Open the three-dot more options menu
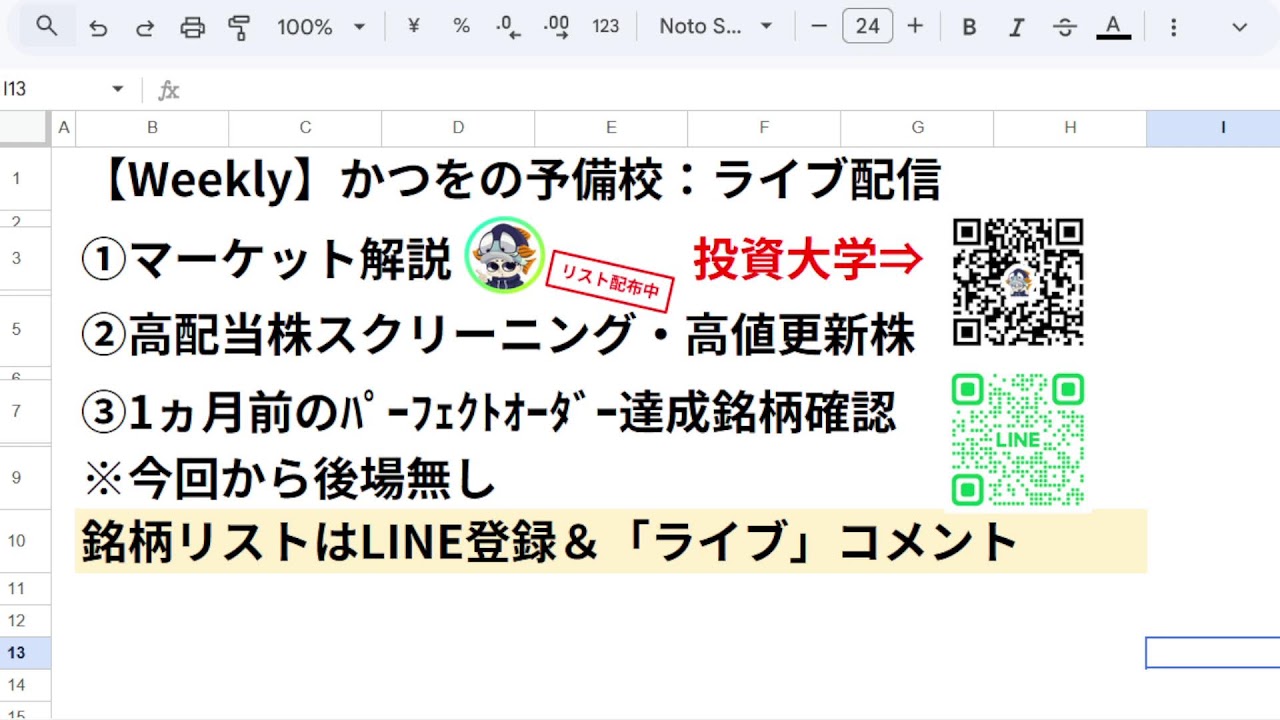 click(x=1174, y=27)
